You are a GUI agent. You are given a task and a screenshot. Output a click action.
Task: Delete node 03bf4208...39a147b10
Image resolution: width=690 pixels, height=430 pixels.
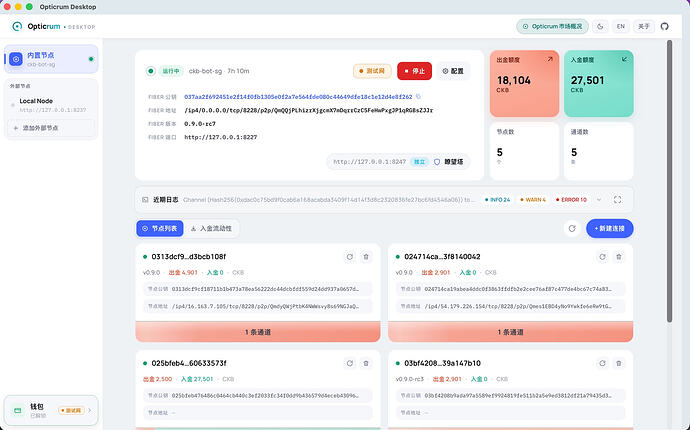click(x=619, y=363)
